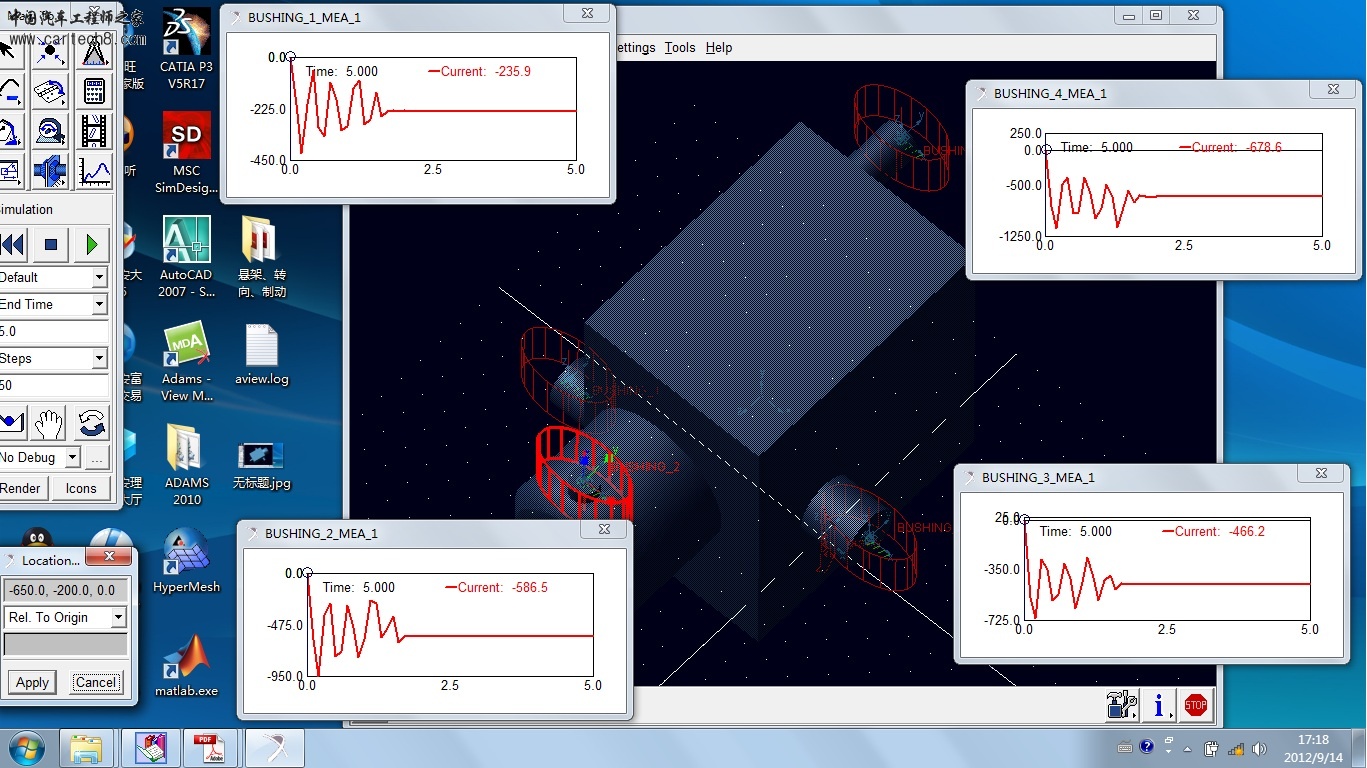
Task: Click the End Time value field 5.0
Action: 54,331
